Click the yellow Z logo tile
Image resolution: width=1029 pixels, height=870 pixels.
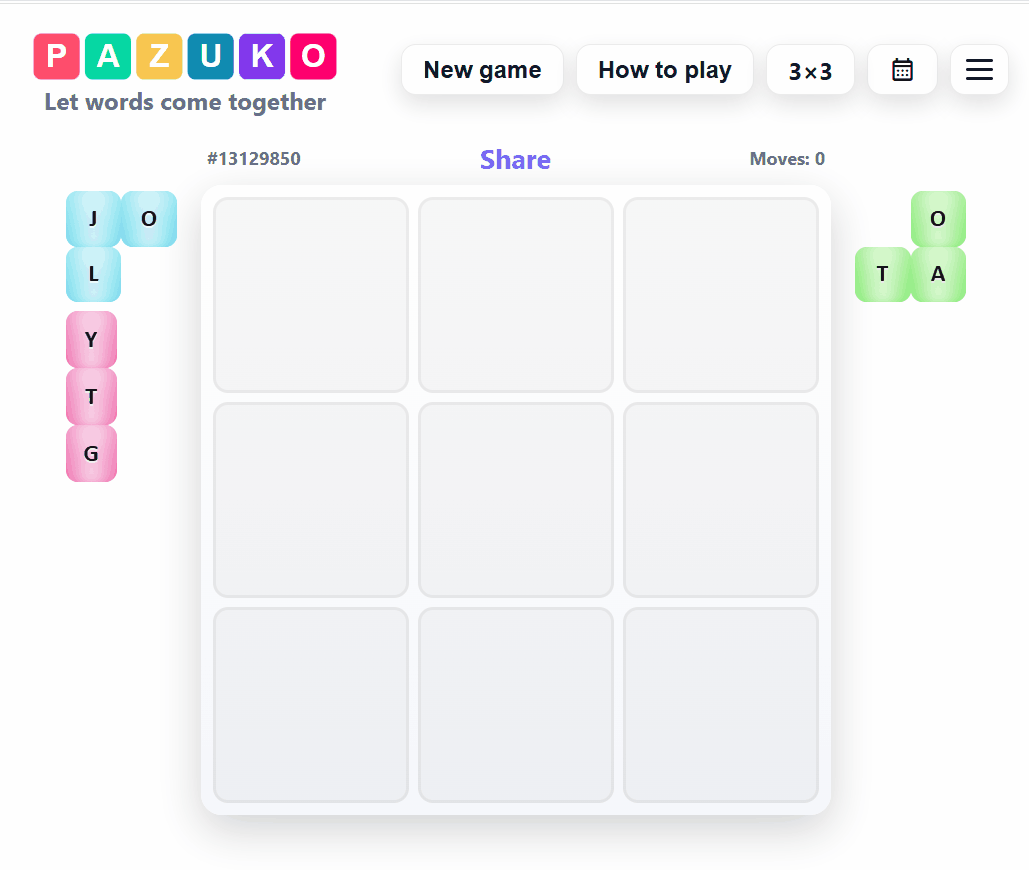[x=159, y=57]
